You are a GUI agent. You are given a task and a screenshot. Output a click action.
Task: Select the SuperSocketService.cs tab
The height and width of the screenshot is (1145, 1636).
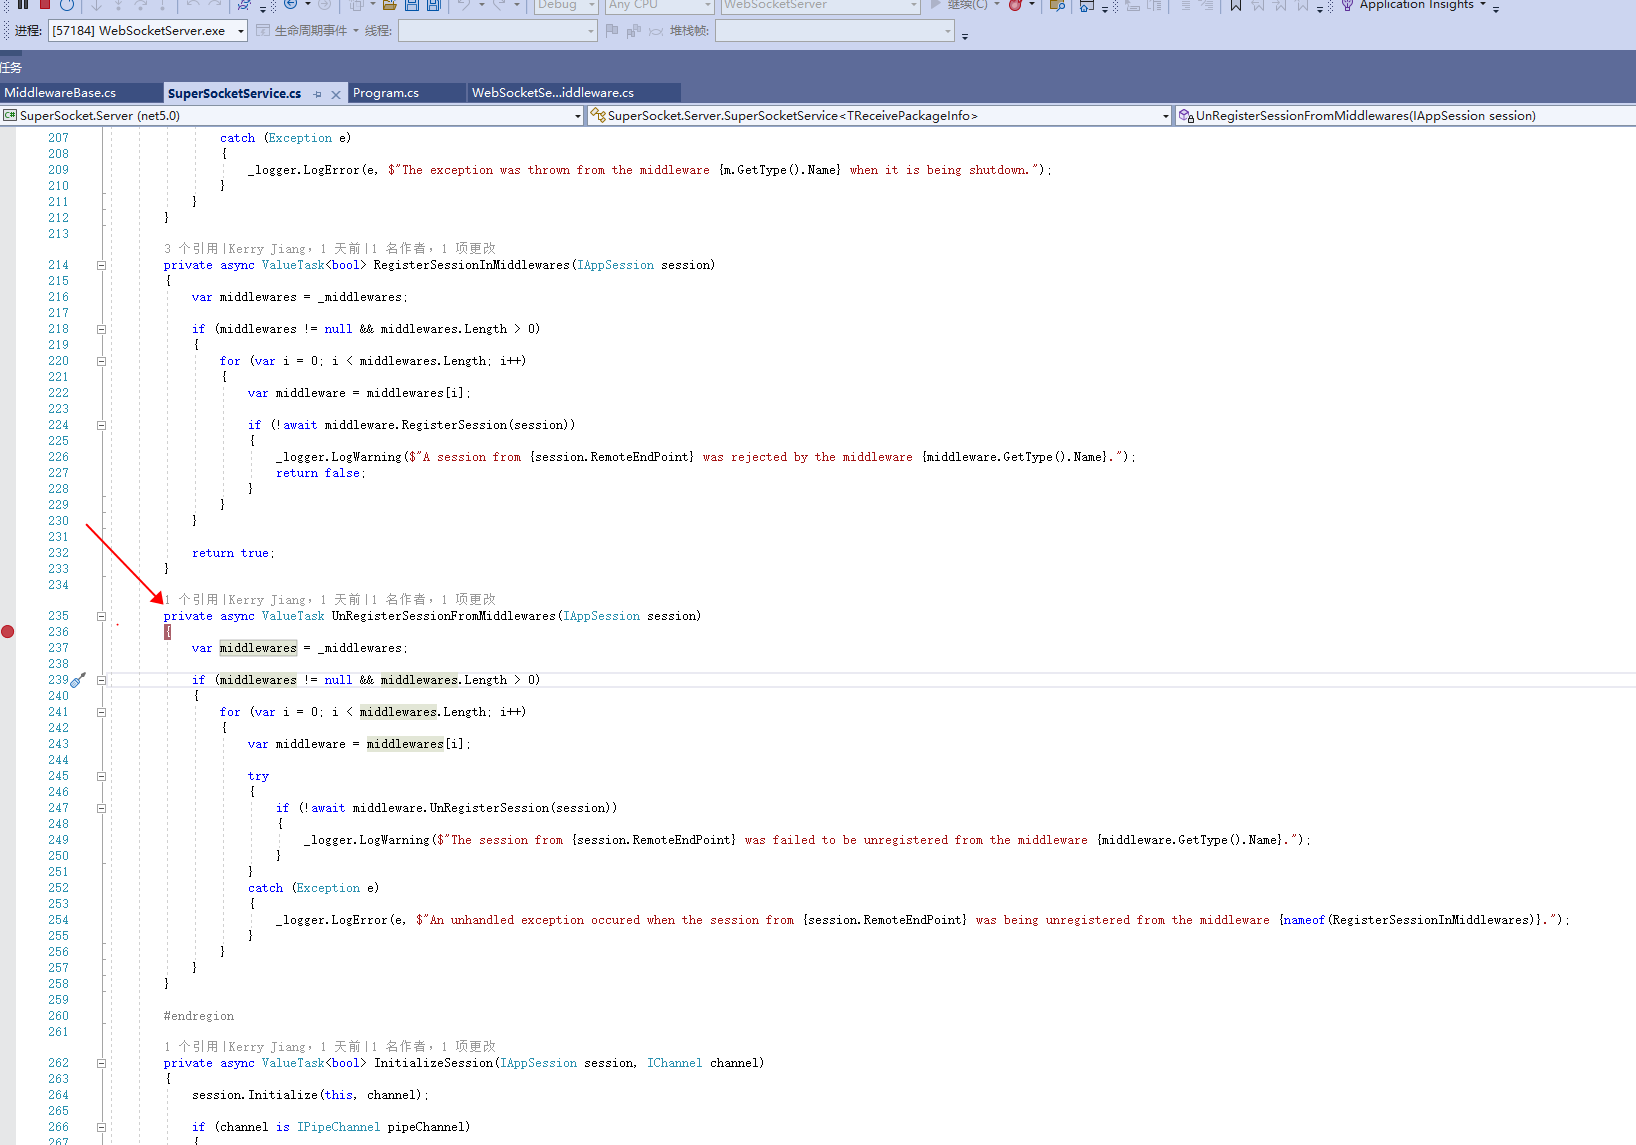click(235, 93)
